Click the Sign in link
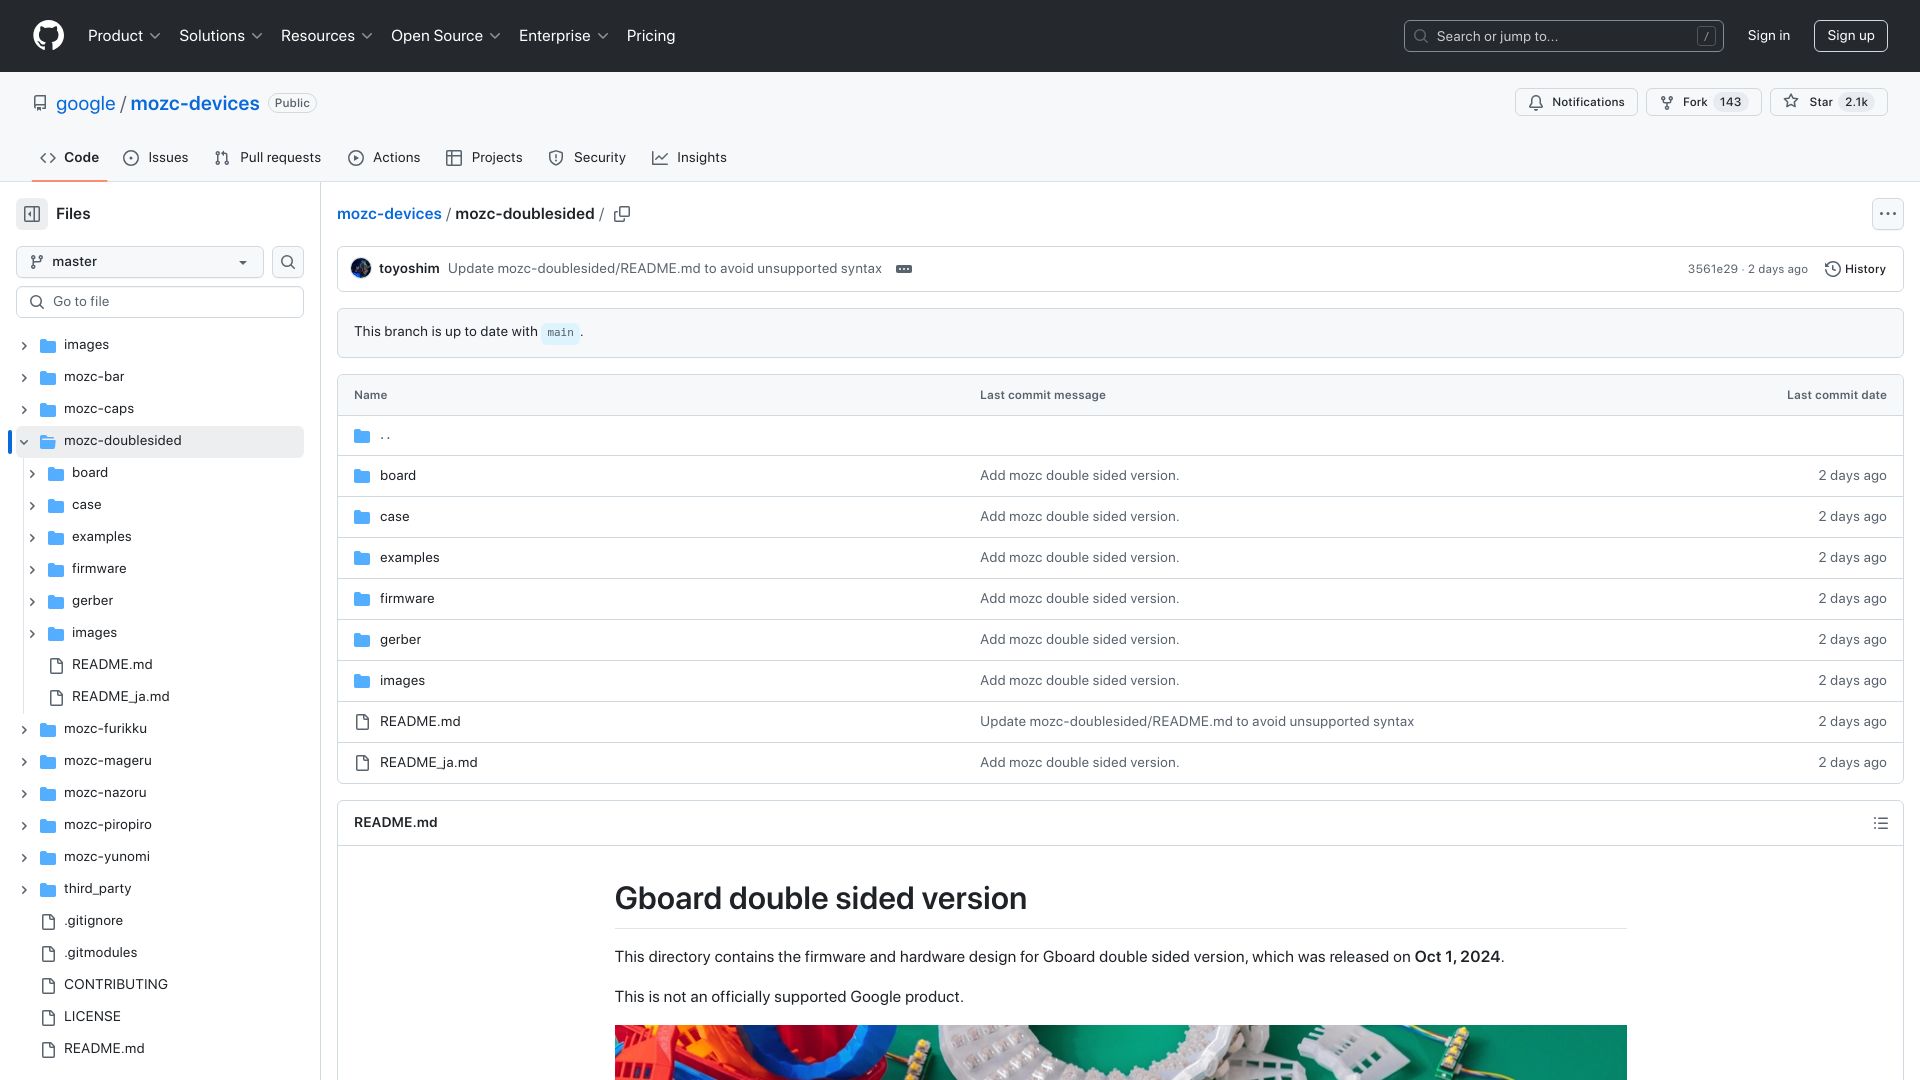 point(1769,36)
